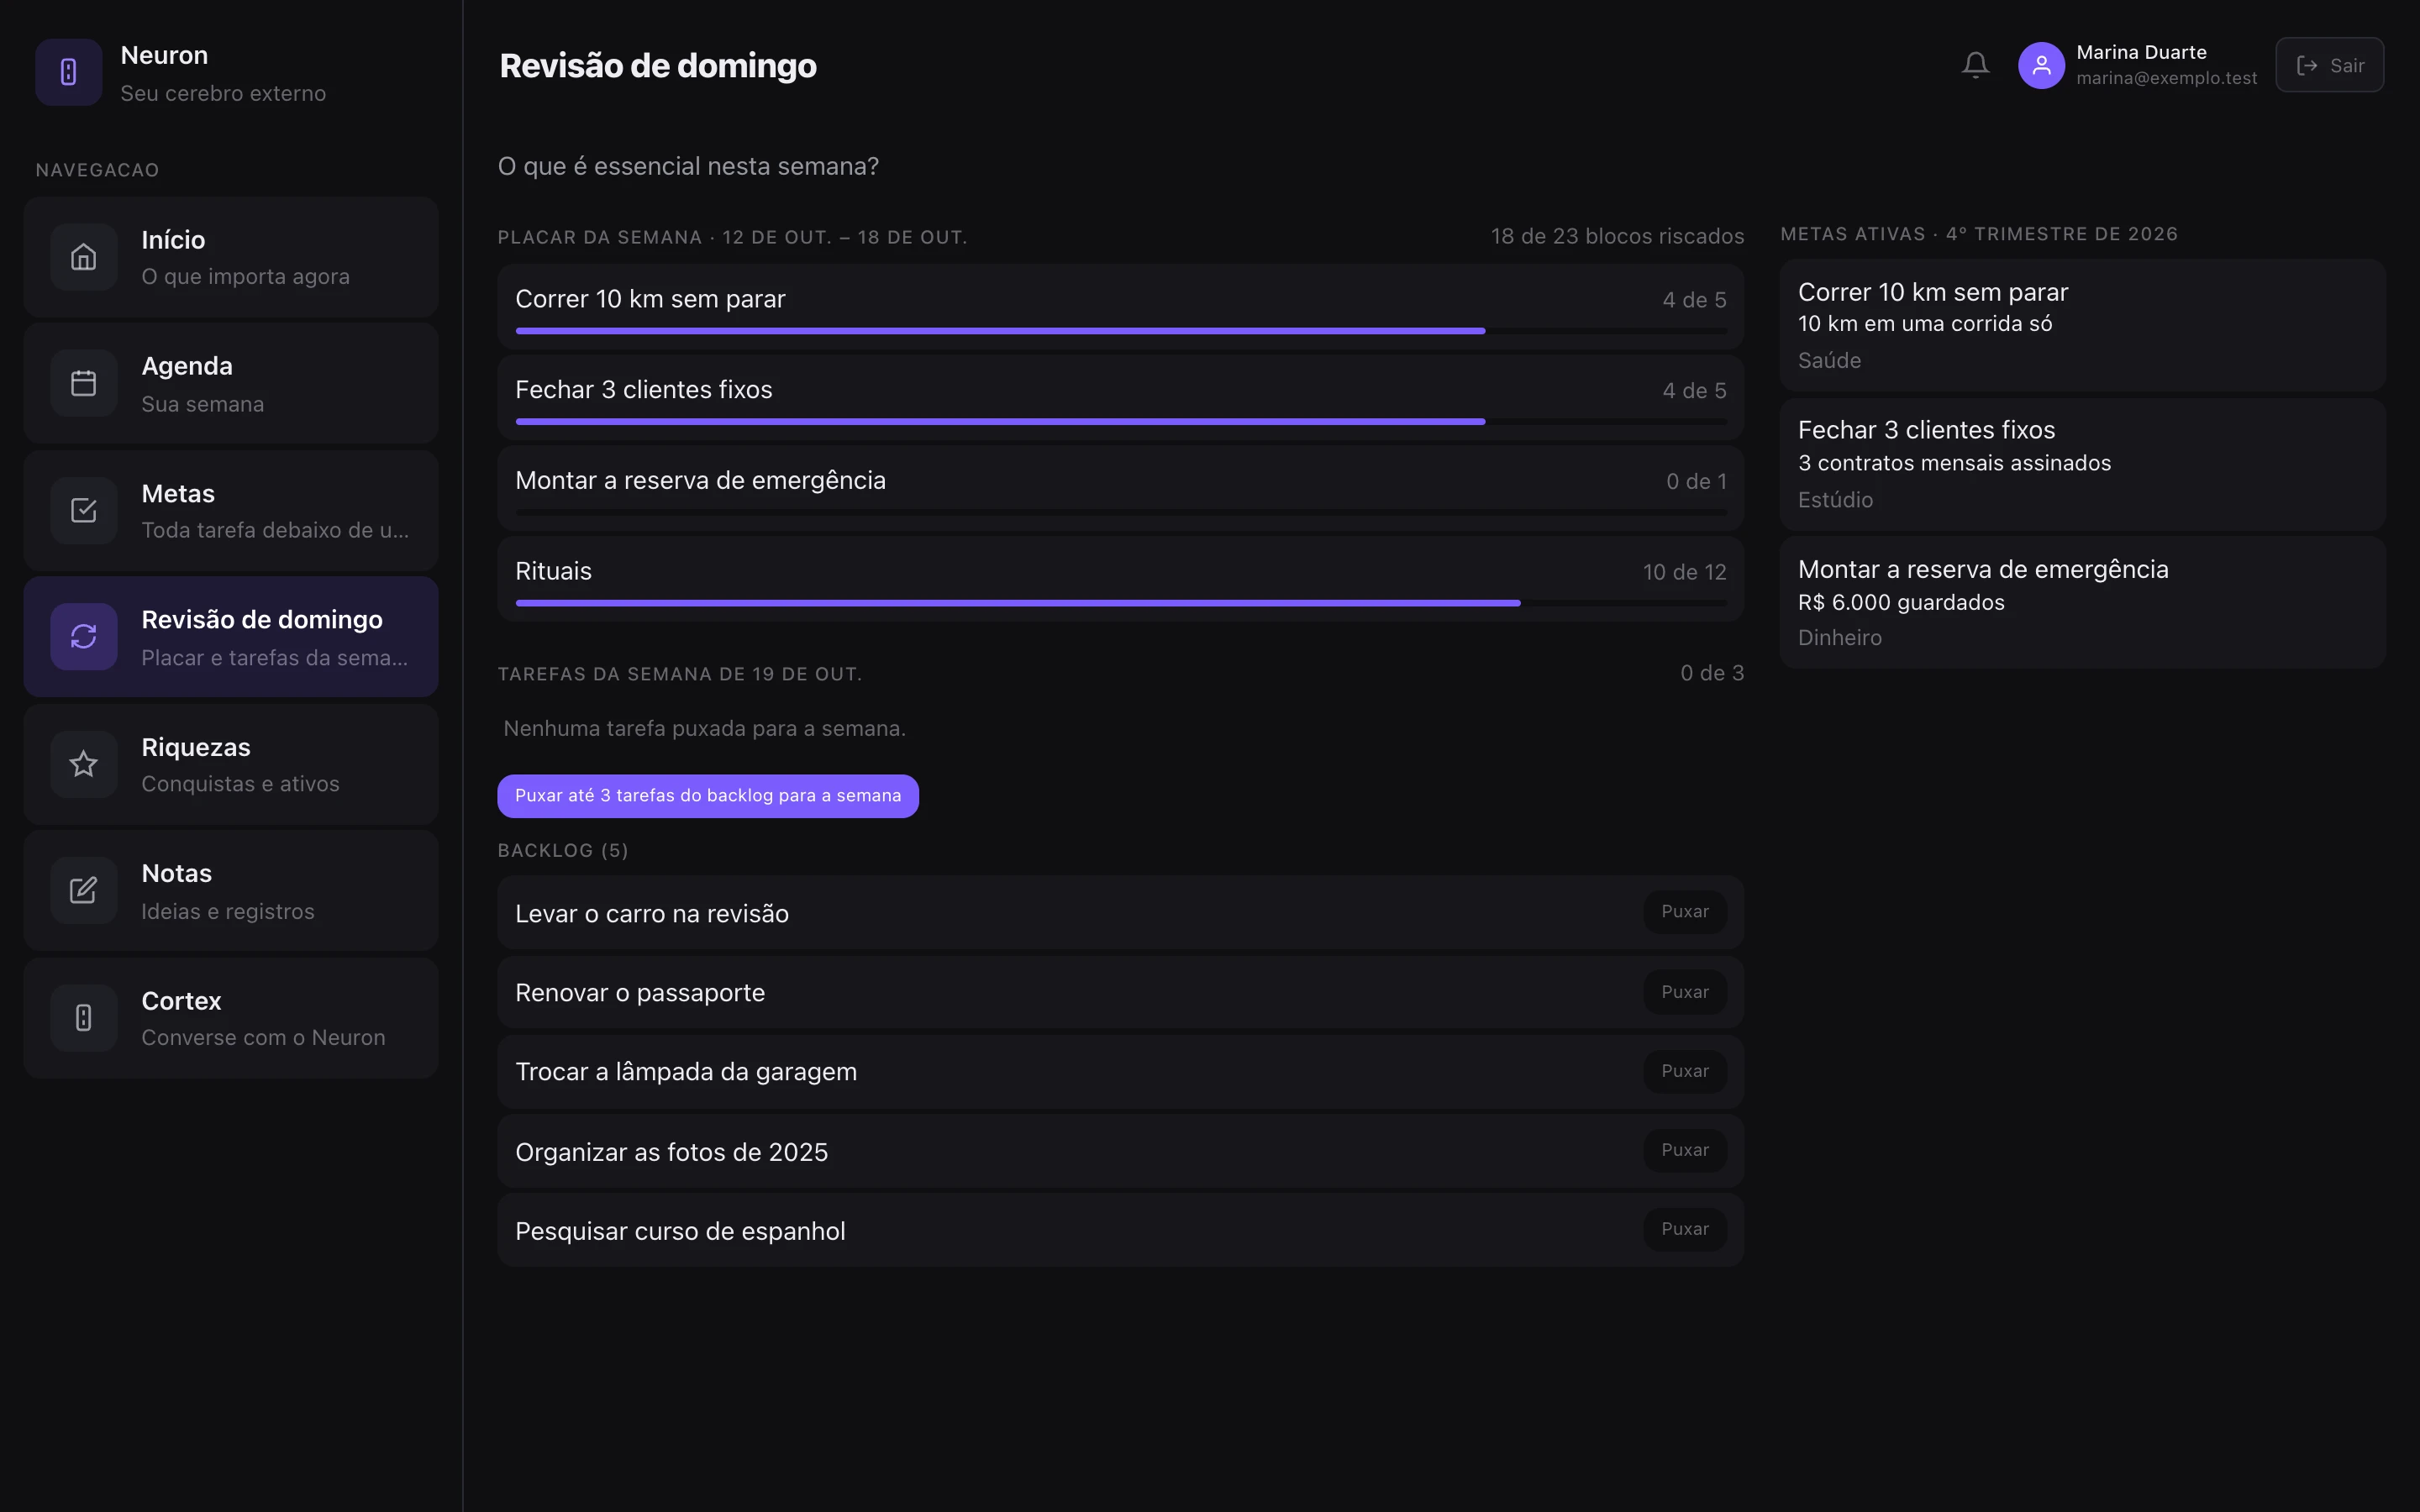Pull 'Organizar as fotos de 2025' task
Screen dimensions: 2420x1512
click(1685, 1150)
